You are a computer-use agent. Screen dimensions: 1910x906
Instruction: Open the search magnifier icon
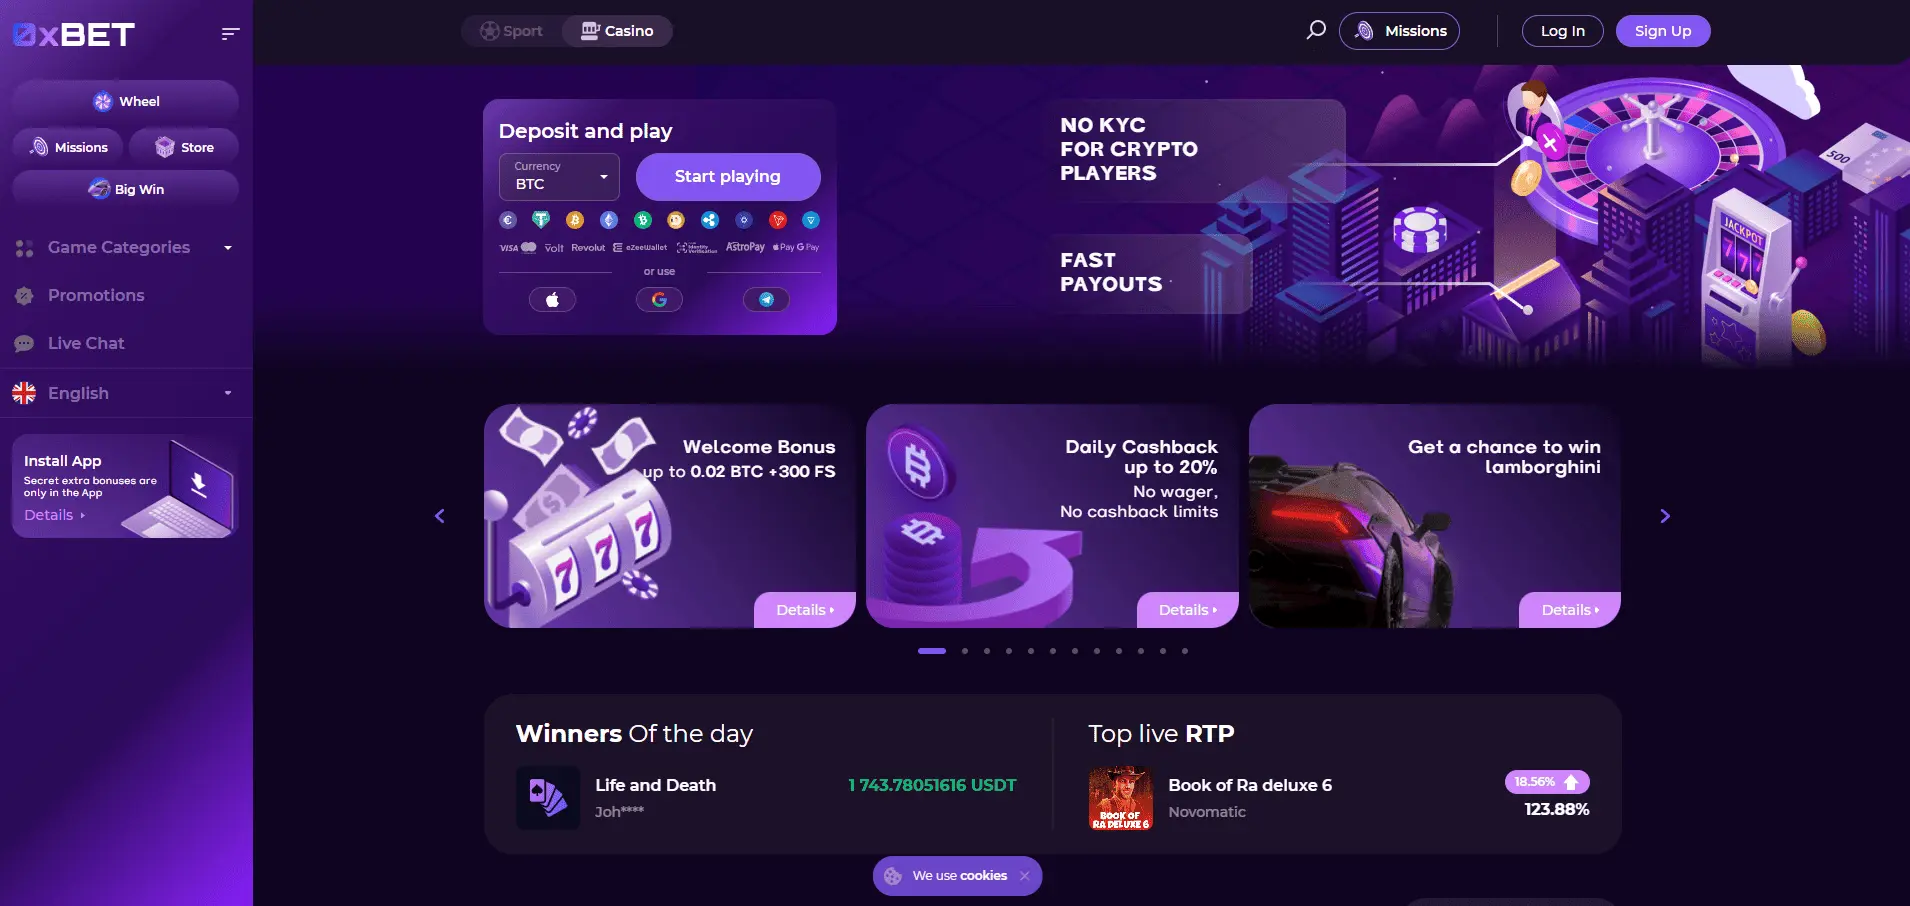coord(1316,30)
